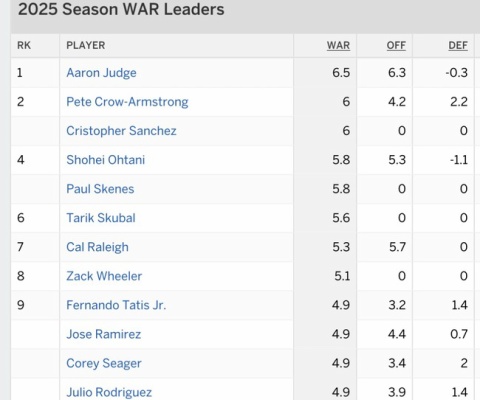Click the 2025 Season WAR Leaders title
The height and width of the screenshot is (400, 480).
coord(121,9)
